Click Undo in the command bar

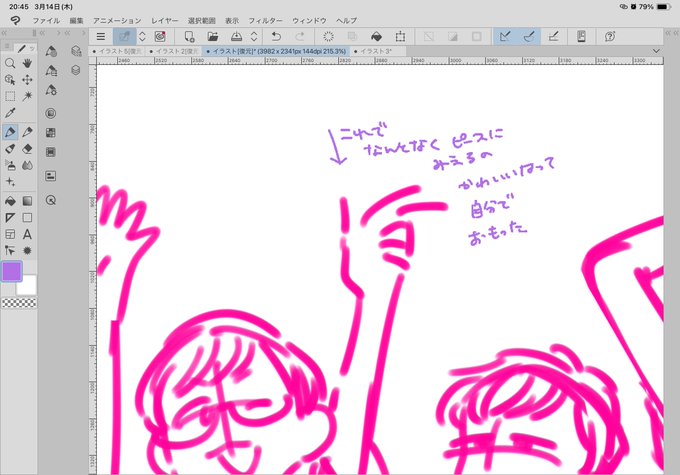tap(276, 37)
